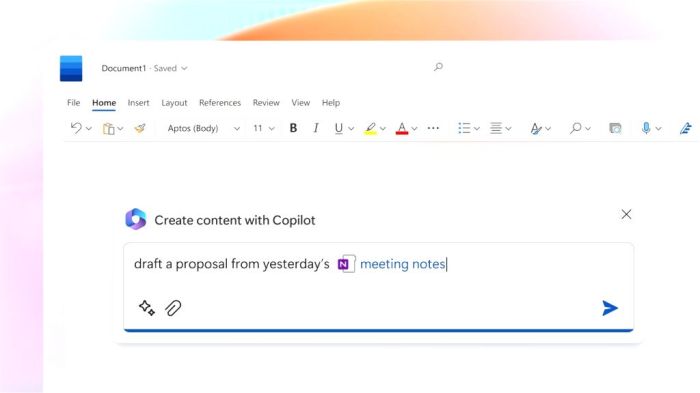Start Dictate with microphone icon
The width and height of the screenshot is (700, 393).
pos(646,128)
